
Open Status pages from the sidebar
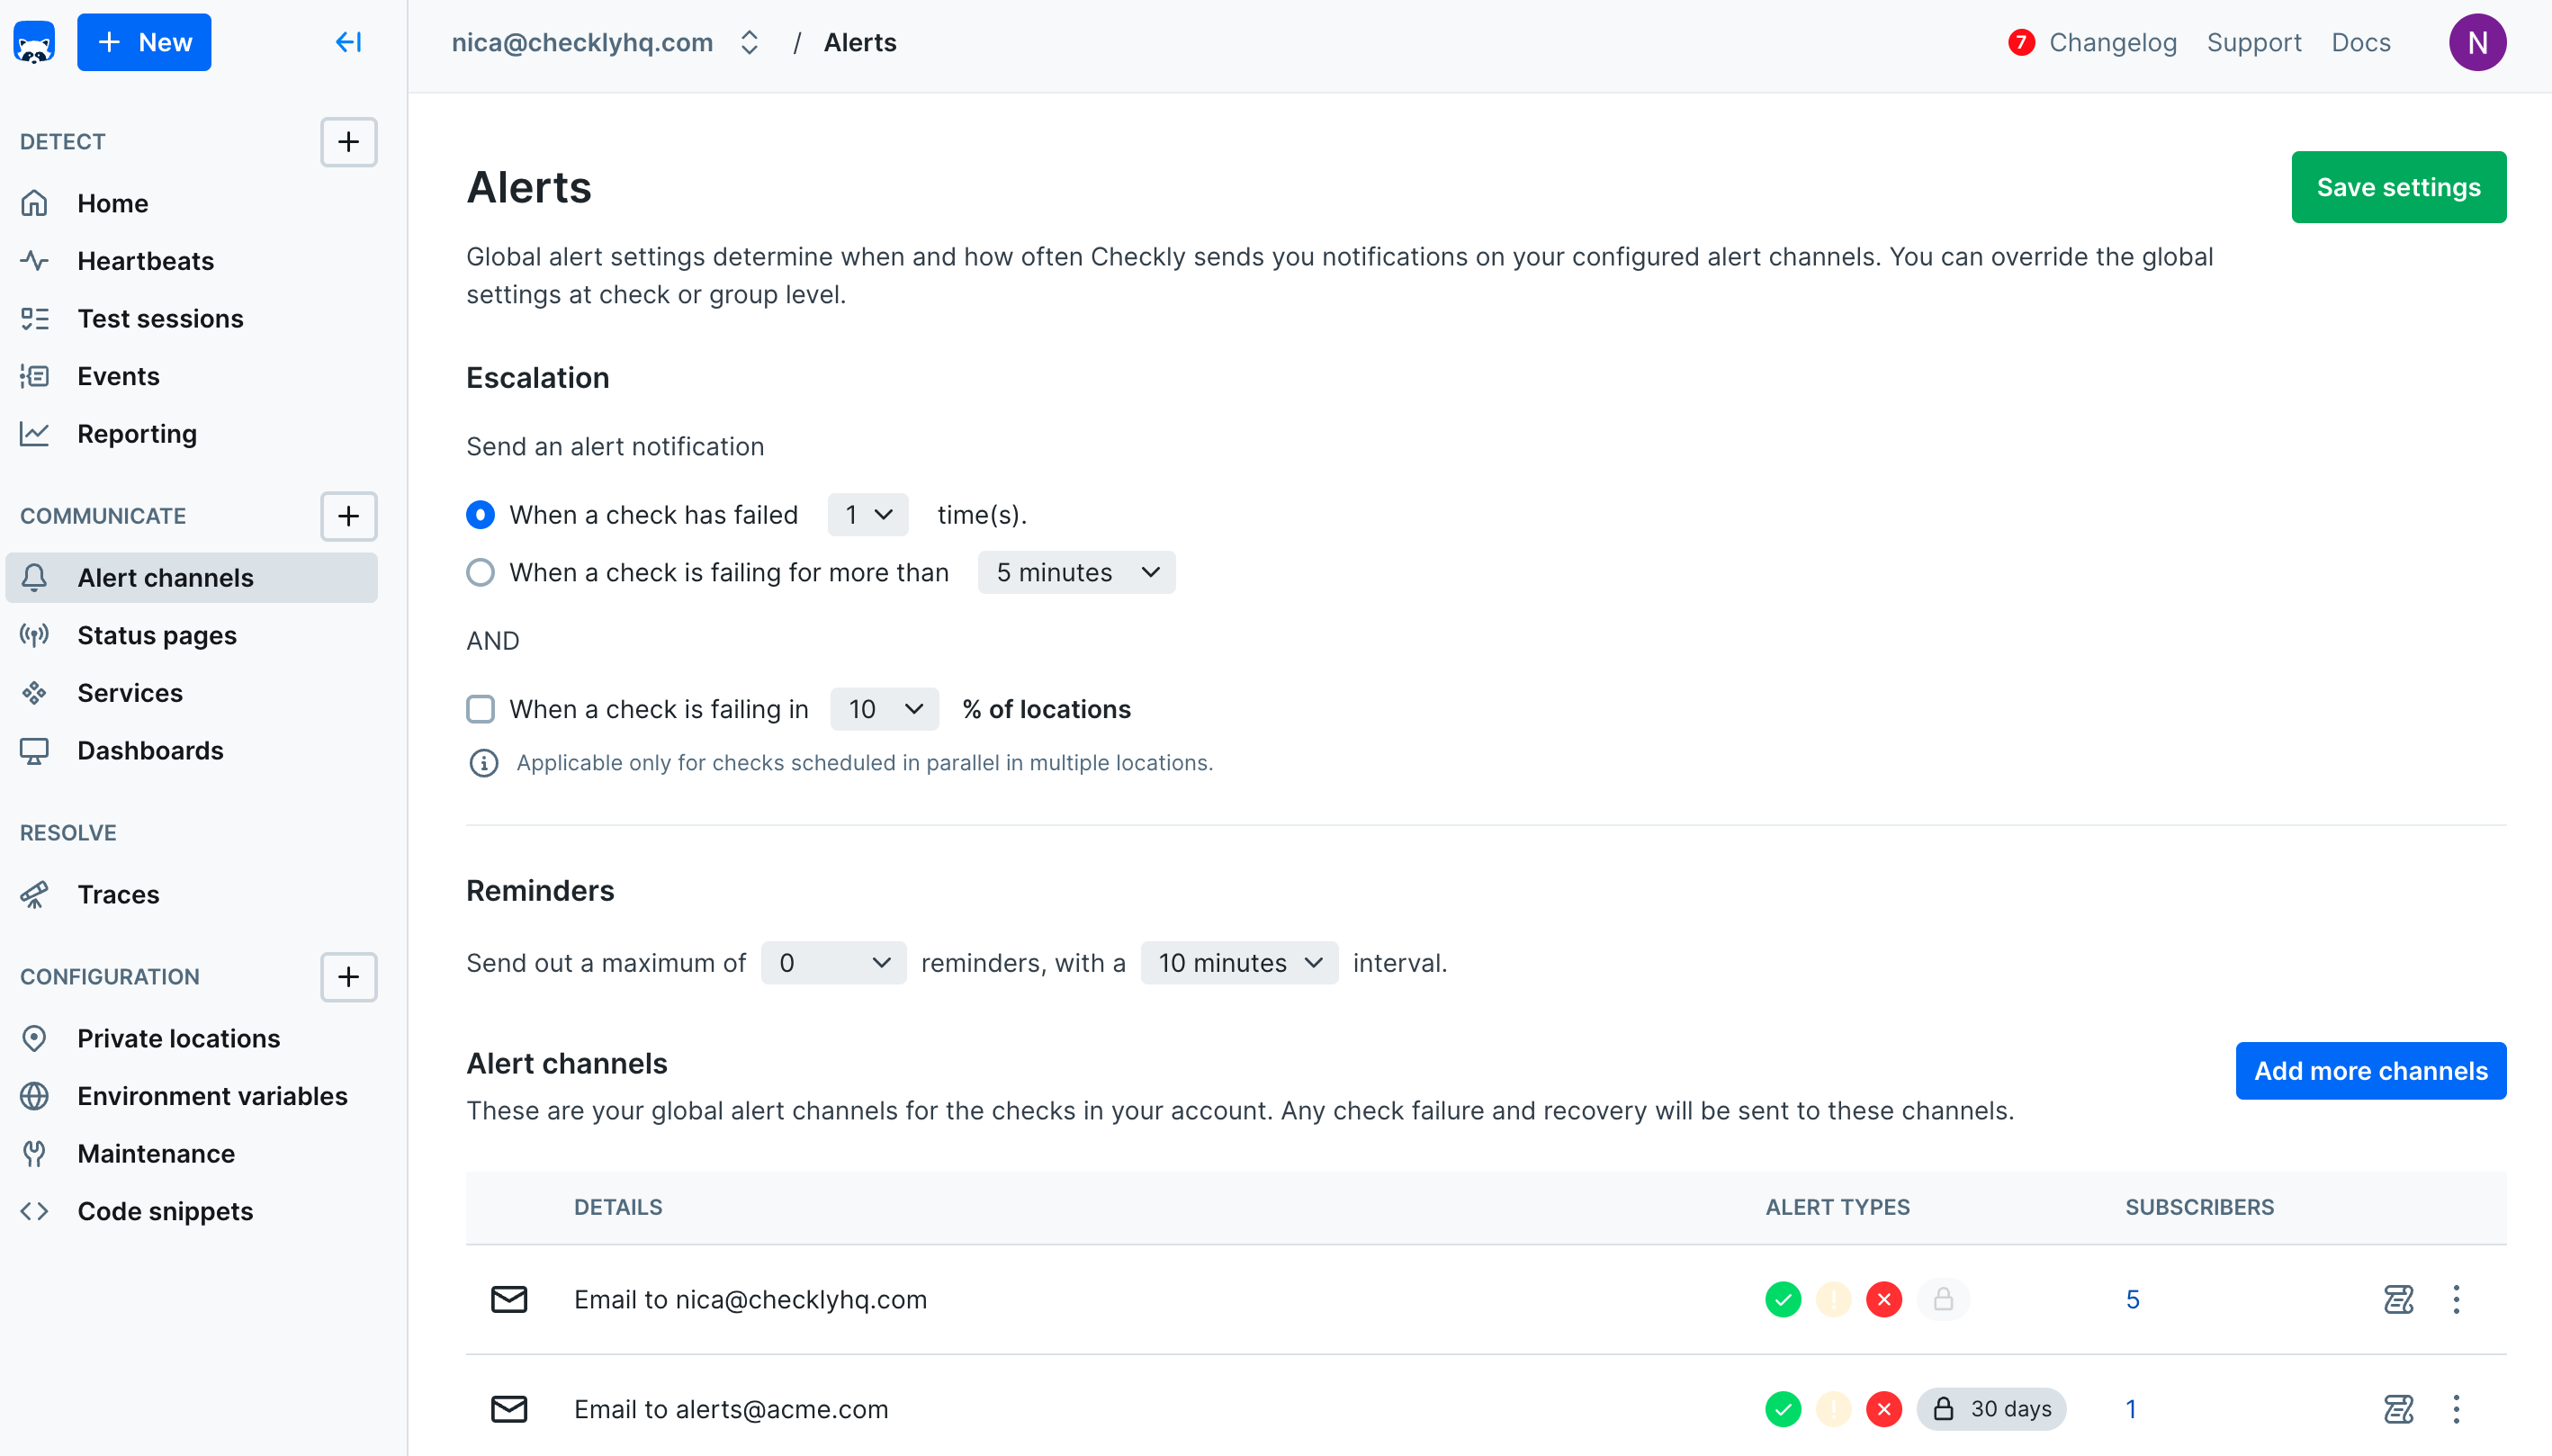pos(157,635)
